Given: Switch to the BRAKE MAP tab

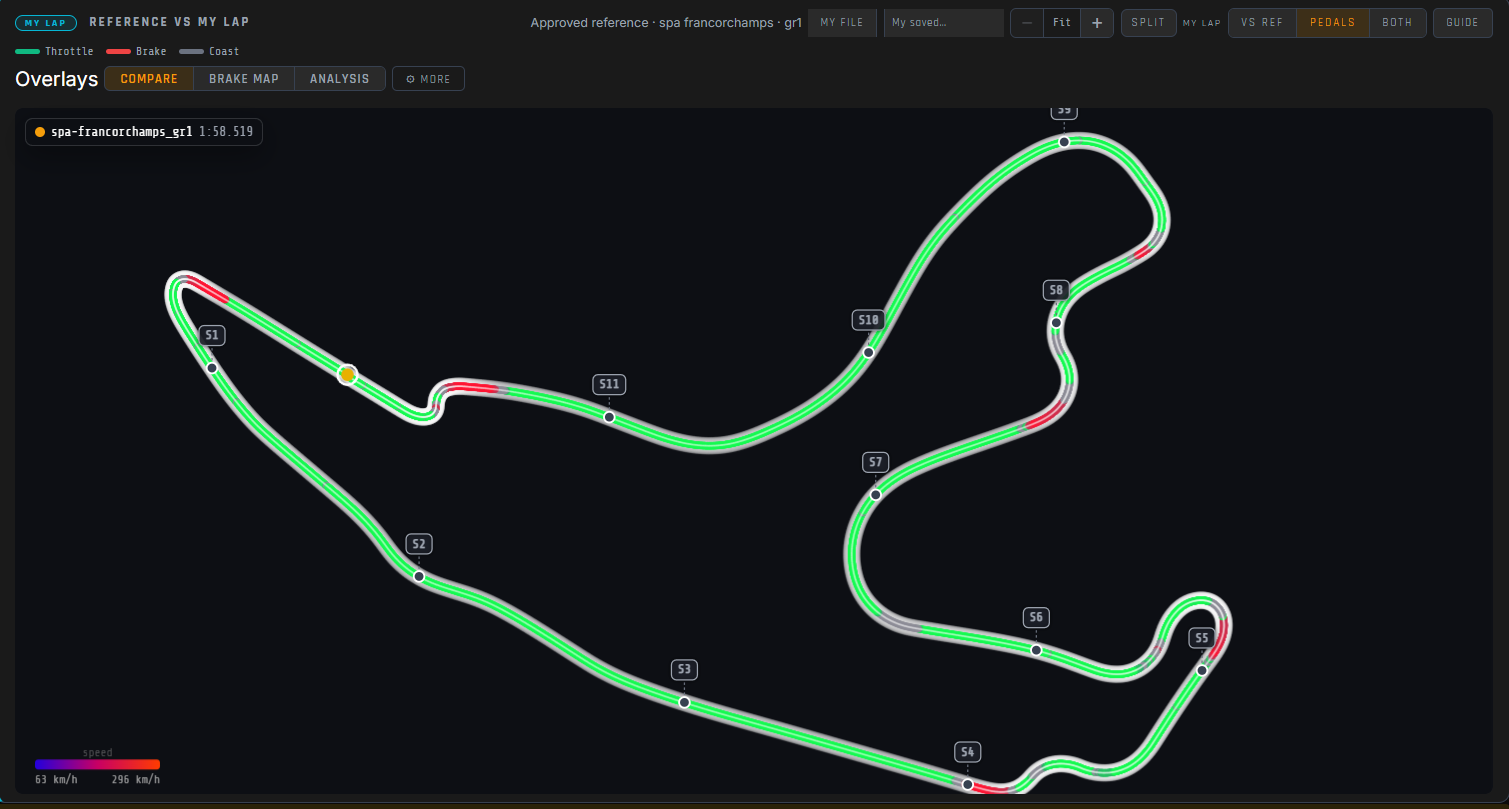Looking at the screenshot, I should click(x=244, y=79).
